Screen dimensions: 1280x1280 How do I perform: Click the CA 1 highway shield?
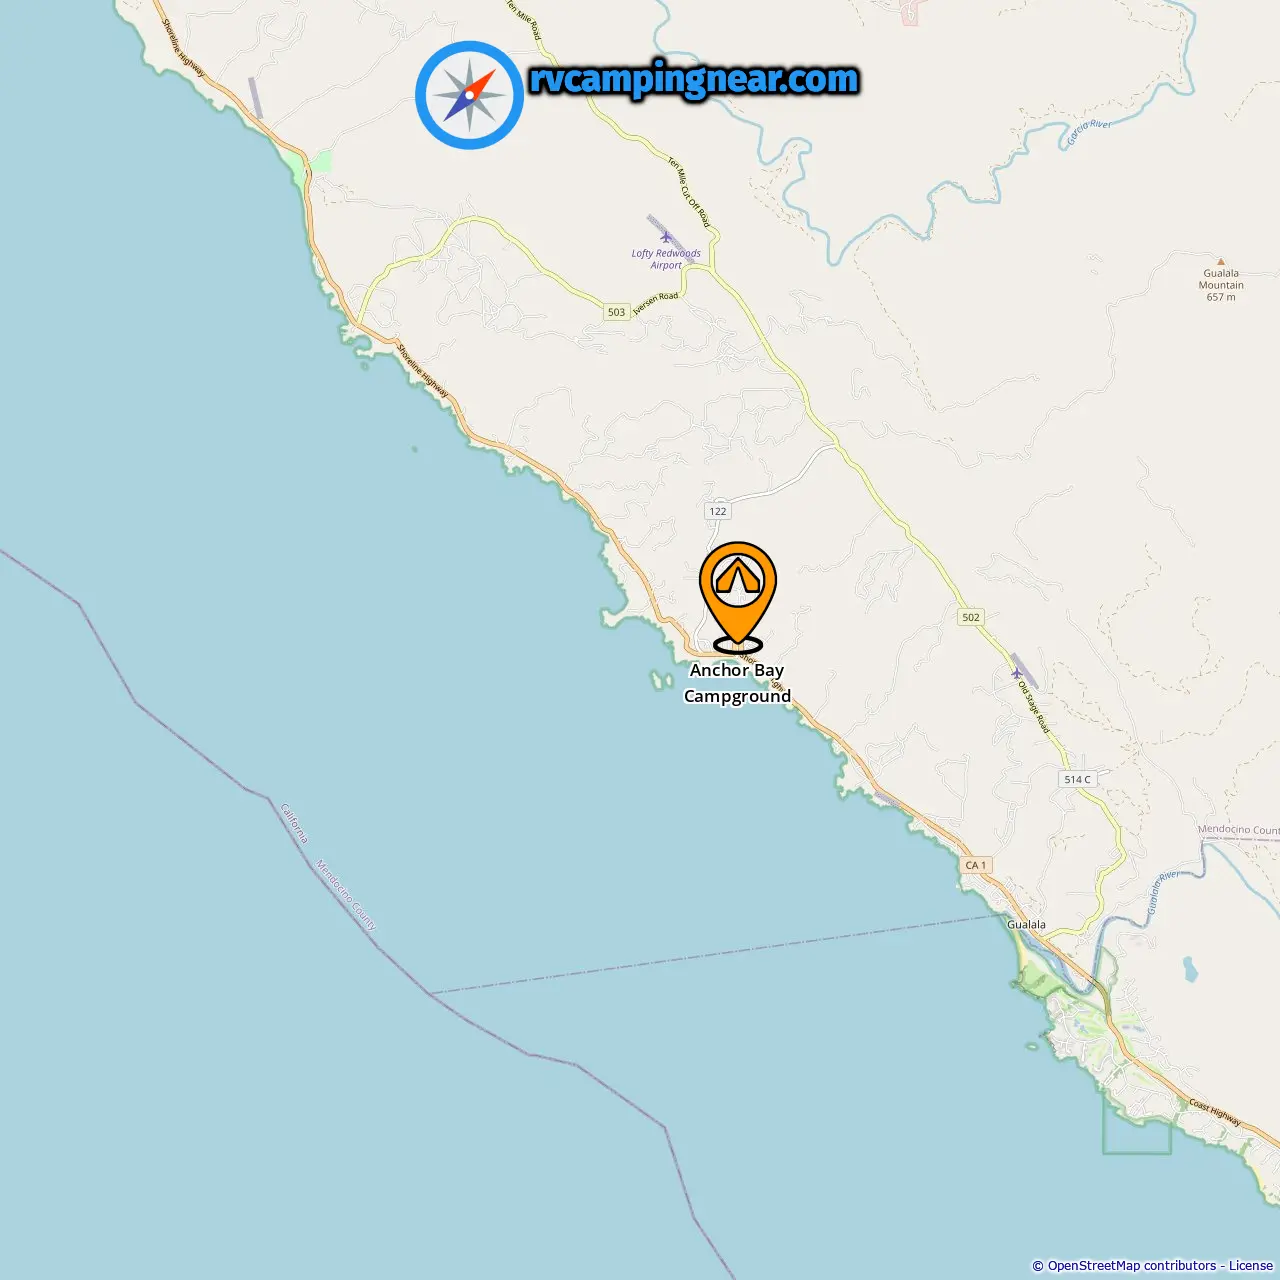click(x=976, y=865)
